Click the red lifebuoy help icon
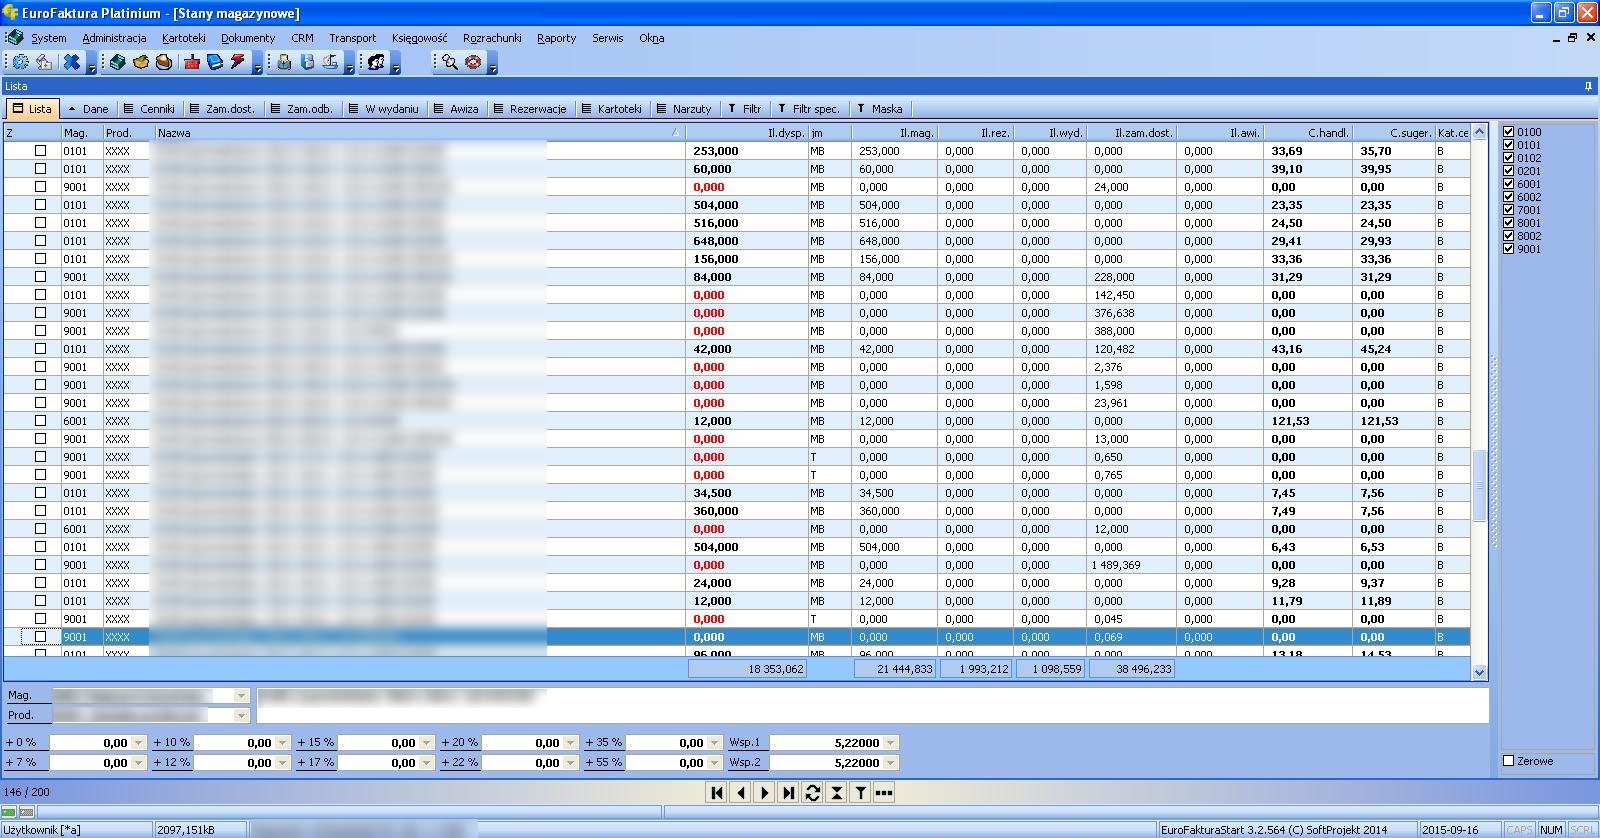 (473, 62)
